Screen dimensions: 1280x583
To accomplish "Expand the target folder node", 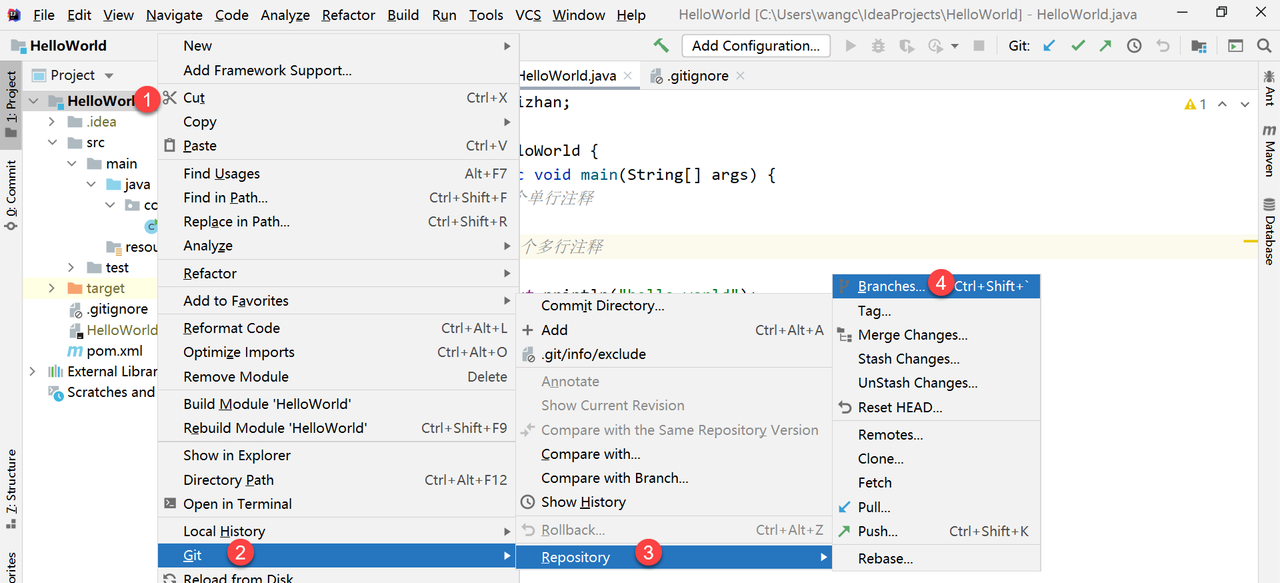I will pos(52,288).
